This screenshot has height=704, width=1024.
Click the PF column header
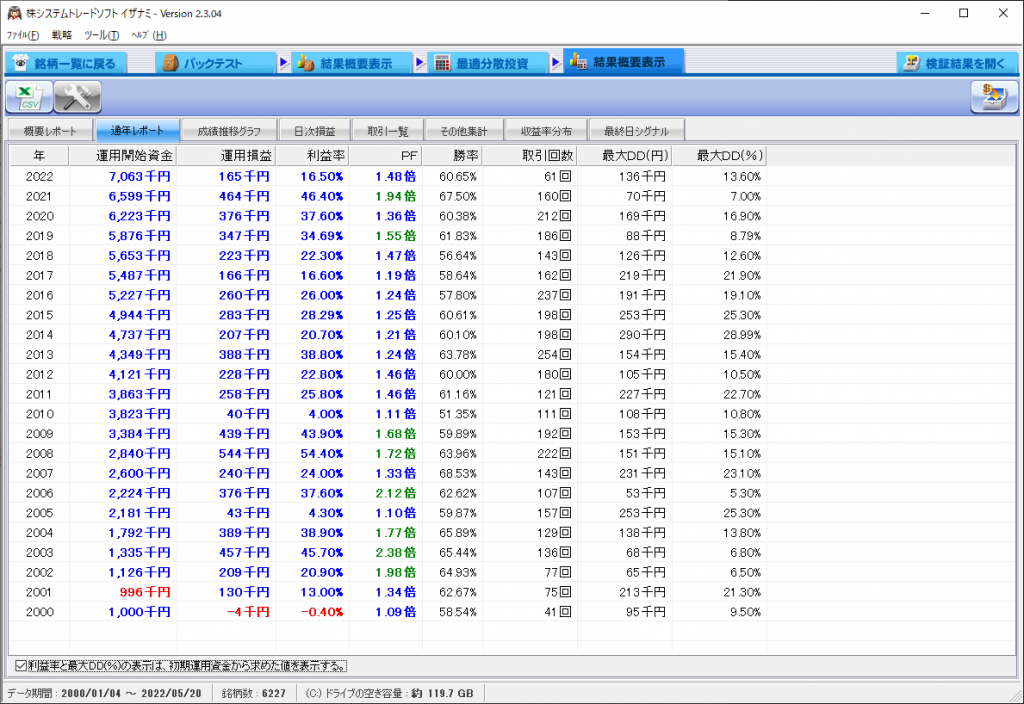pos(385,155)
